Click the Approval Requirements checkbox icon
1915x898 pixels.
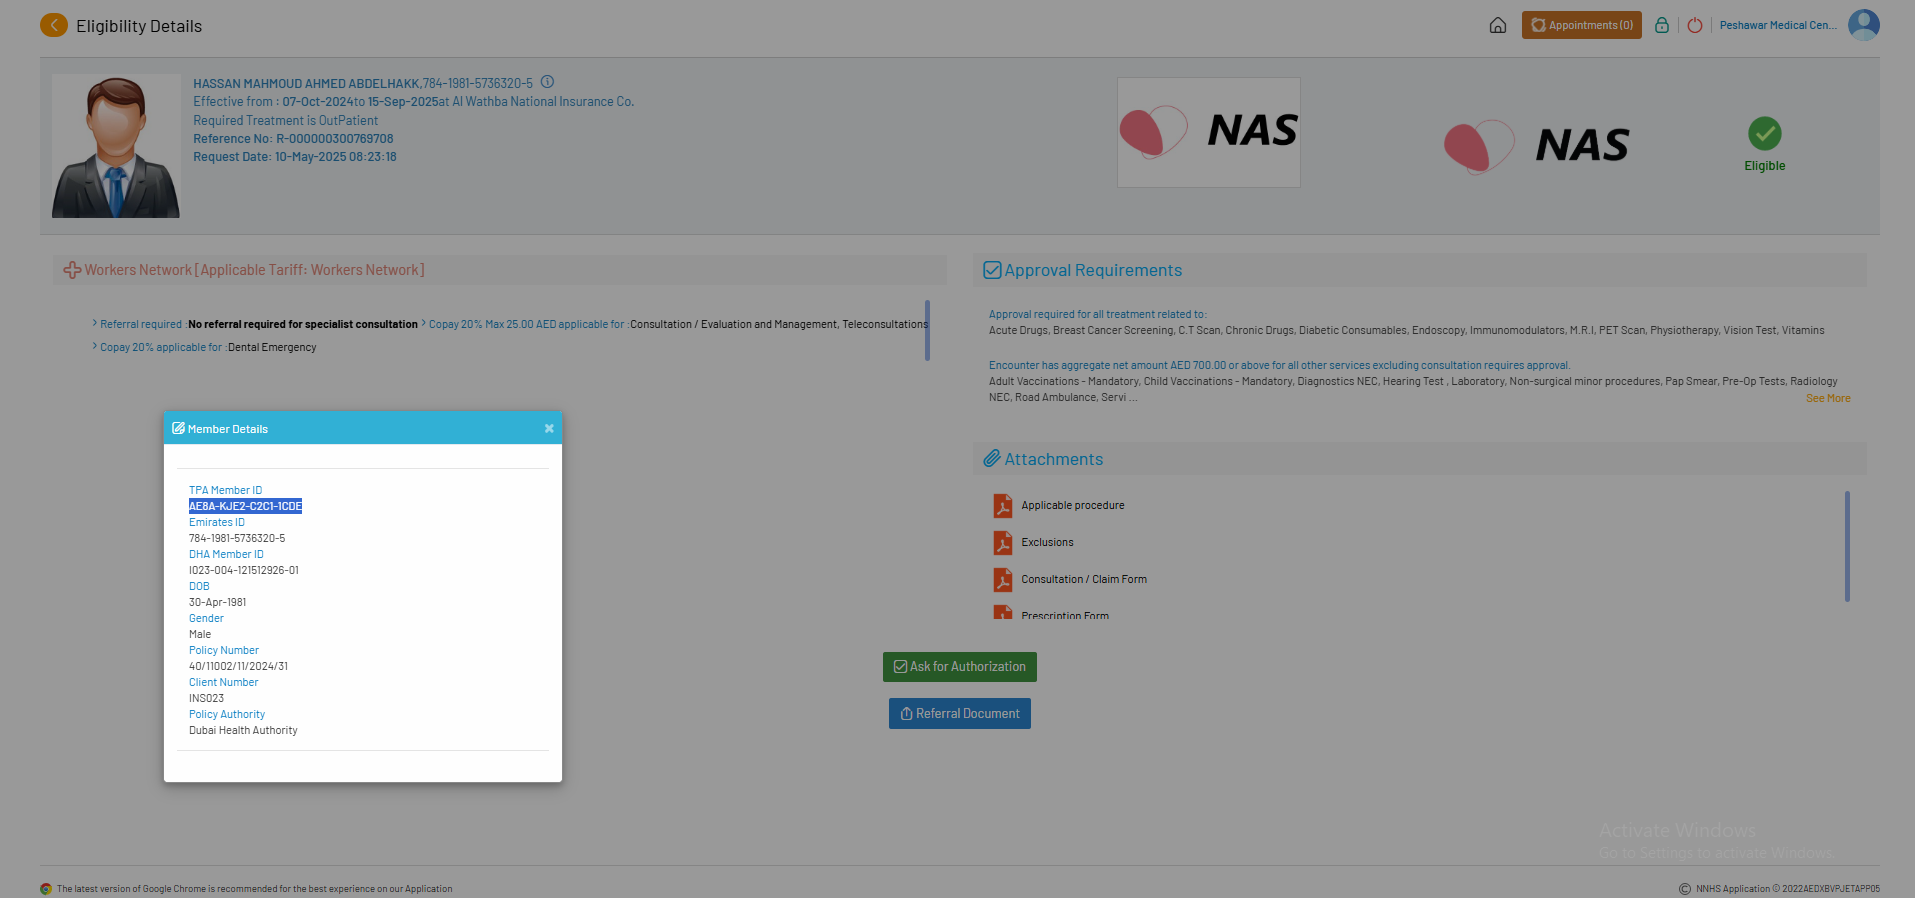992,270
